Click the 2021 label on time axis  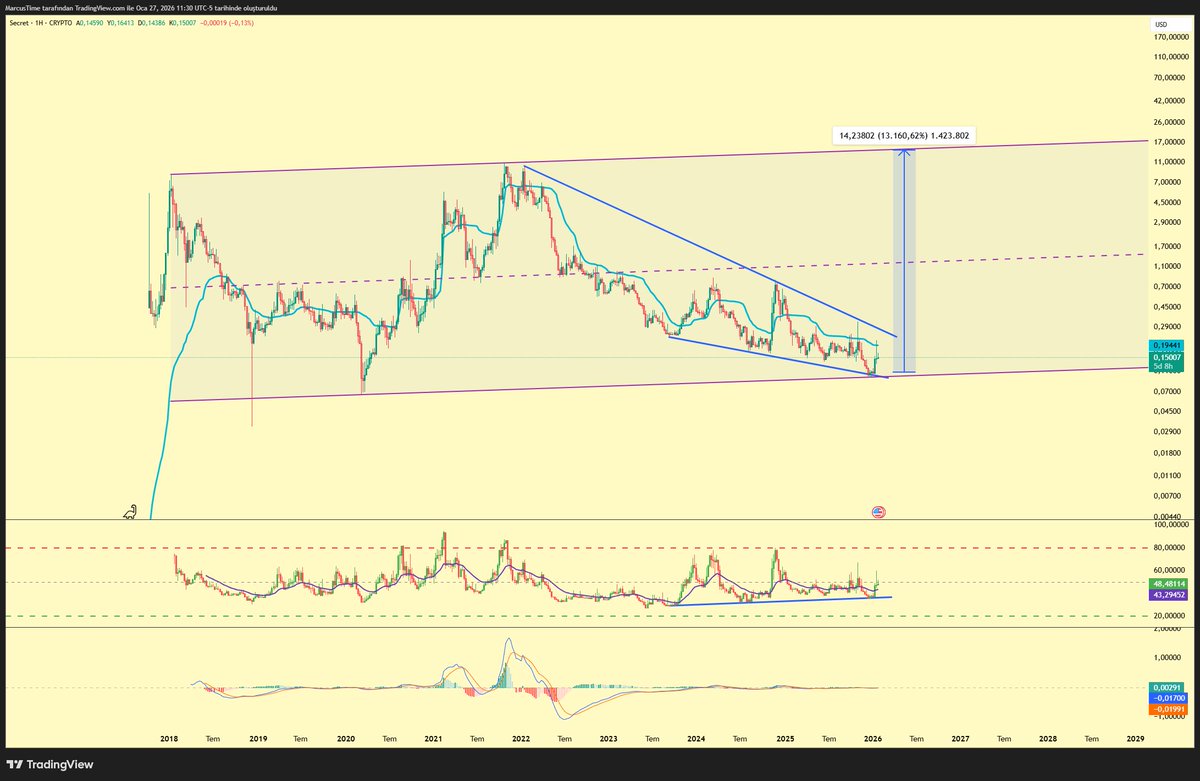(433, 738)
